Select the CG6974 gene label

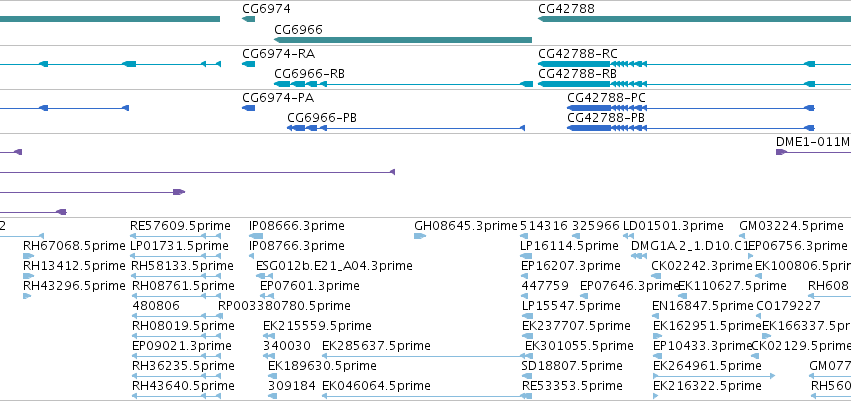[x=266, y=9]
